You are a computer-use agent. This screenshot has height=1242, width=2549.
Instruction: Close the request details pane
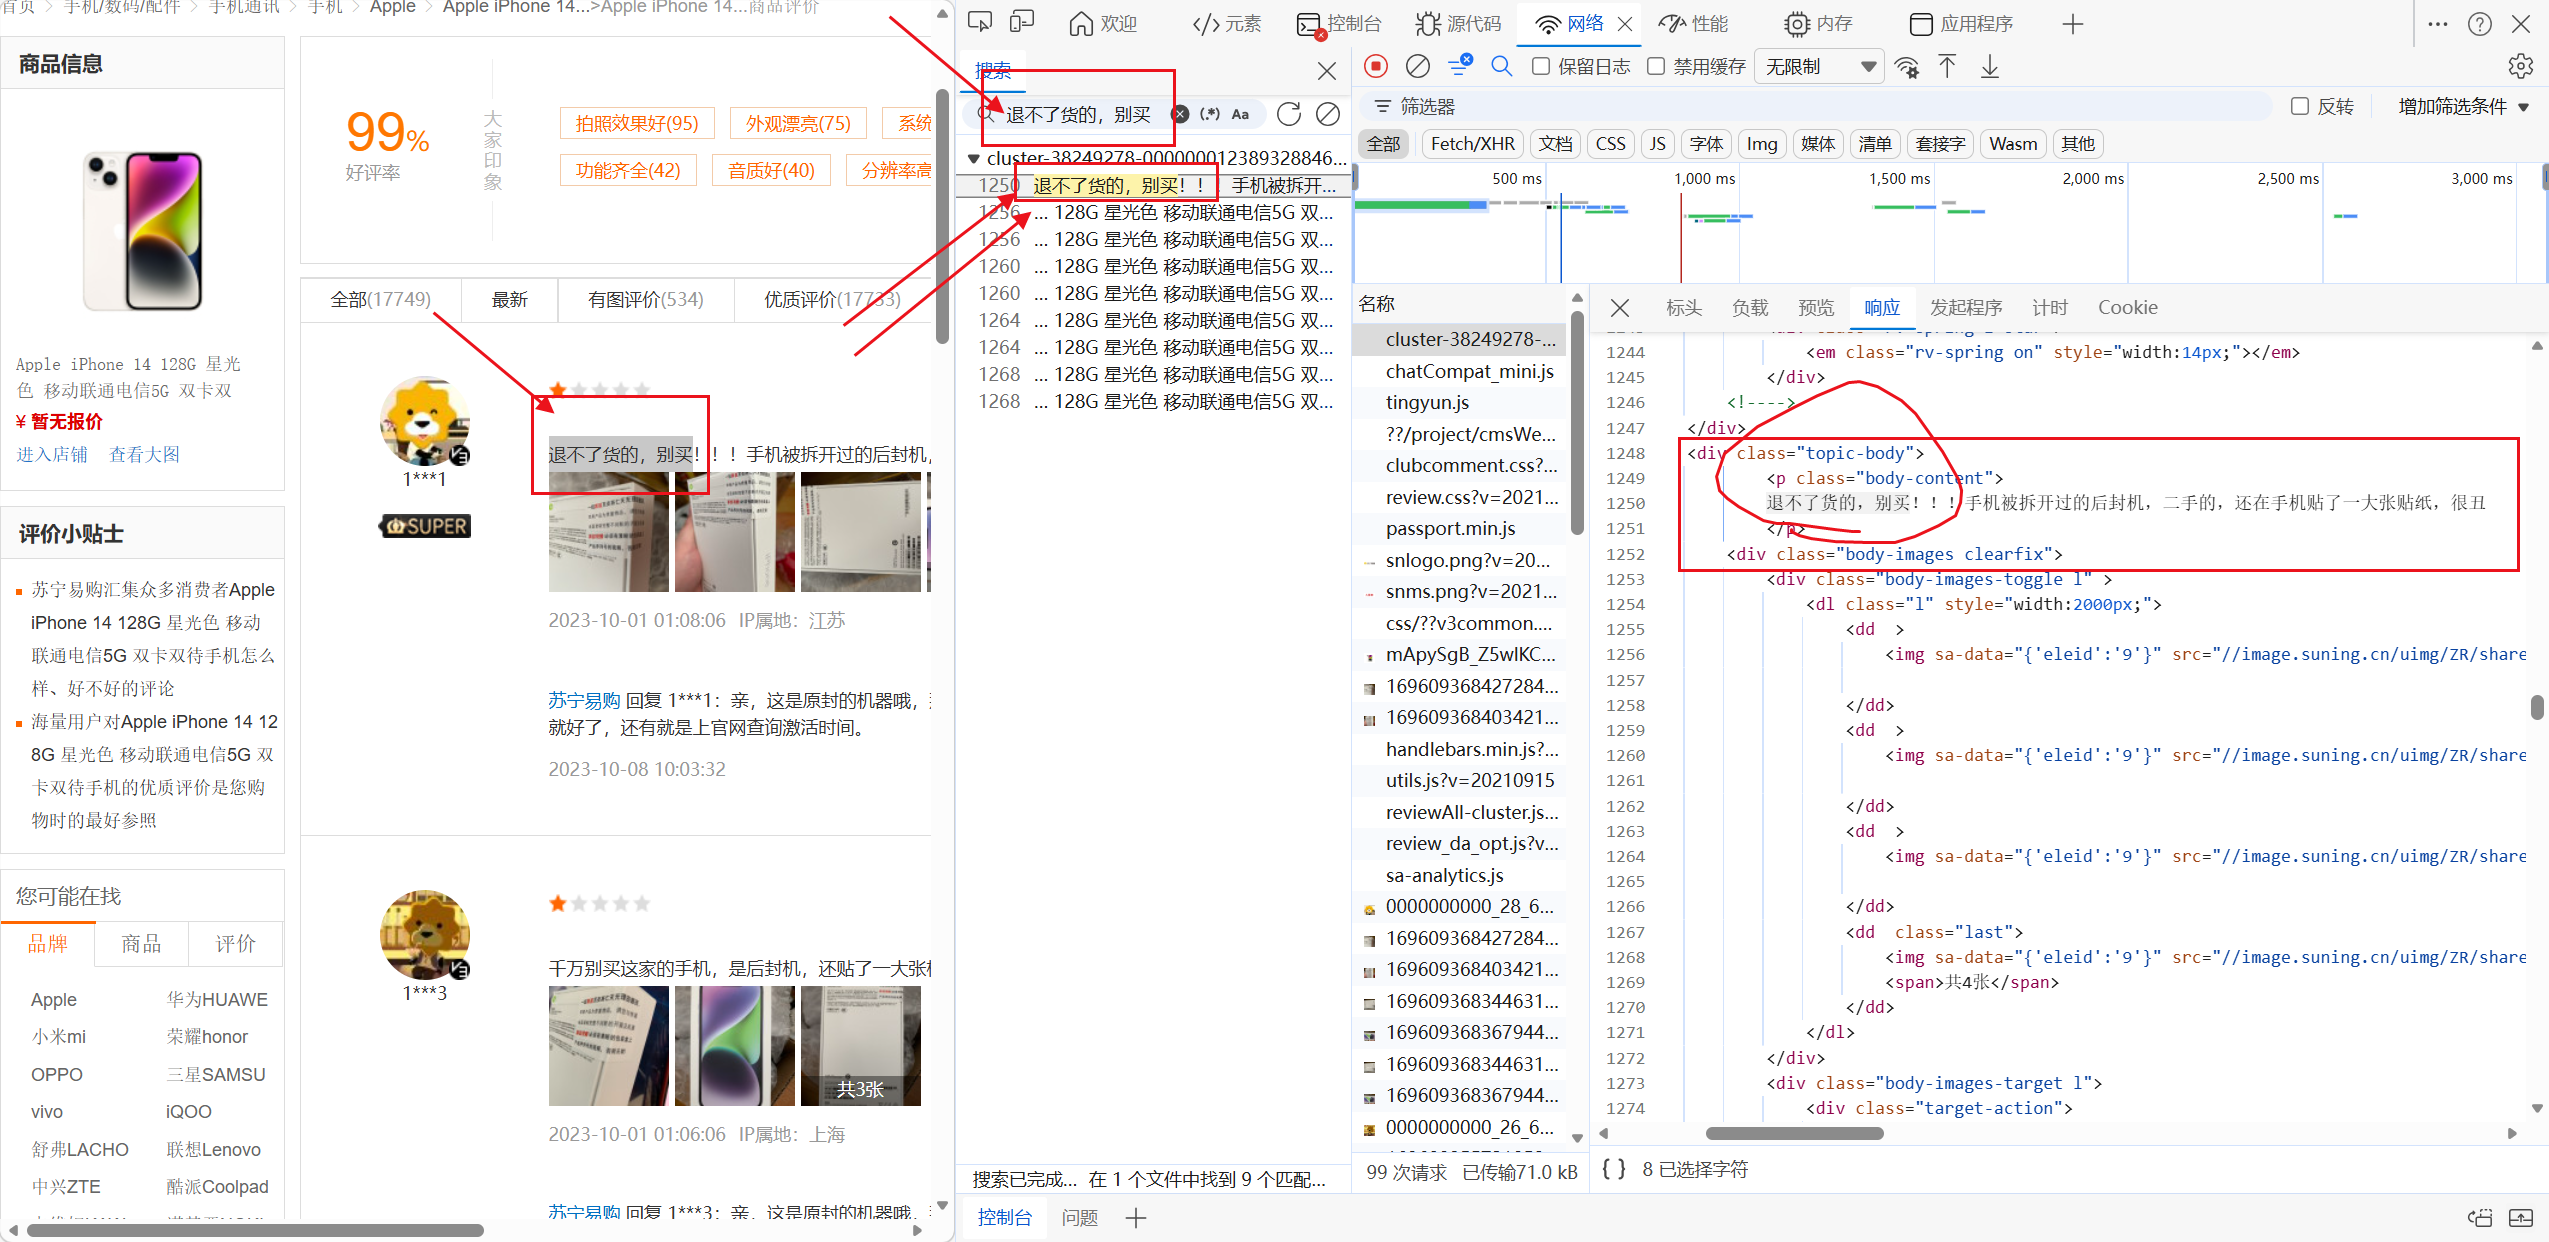click(x=1621, y=308)
